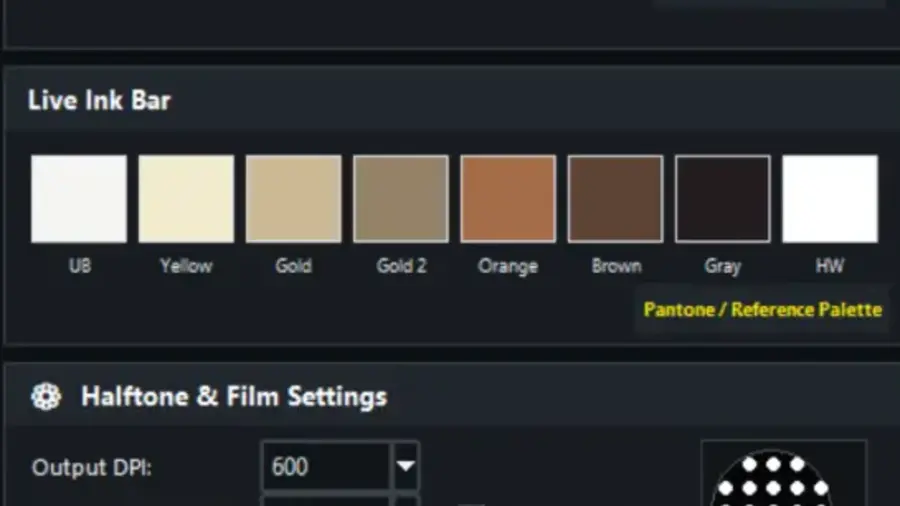Click the Output DPI value field showing 600
The width and height of the screenshot is (900, 506).
coord(326,466)
